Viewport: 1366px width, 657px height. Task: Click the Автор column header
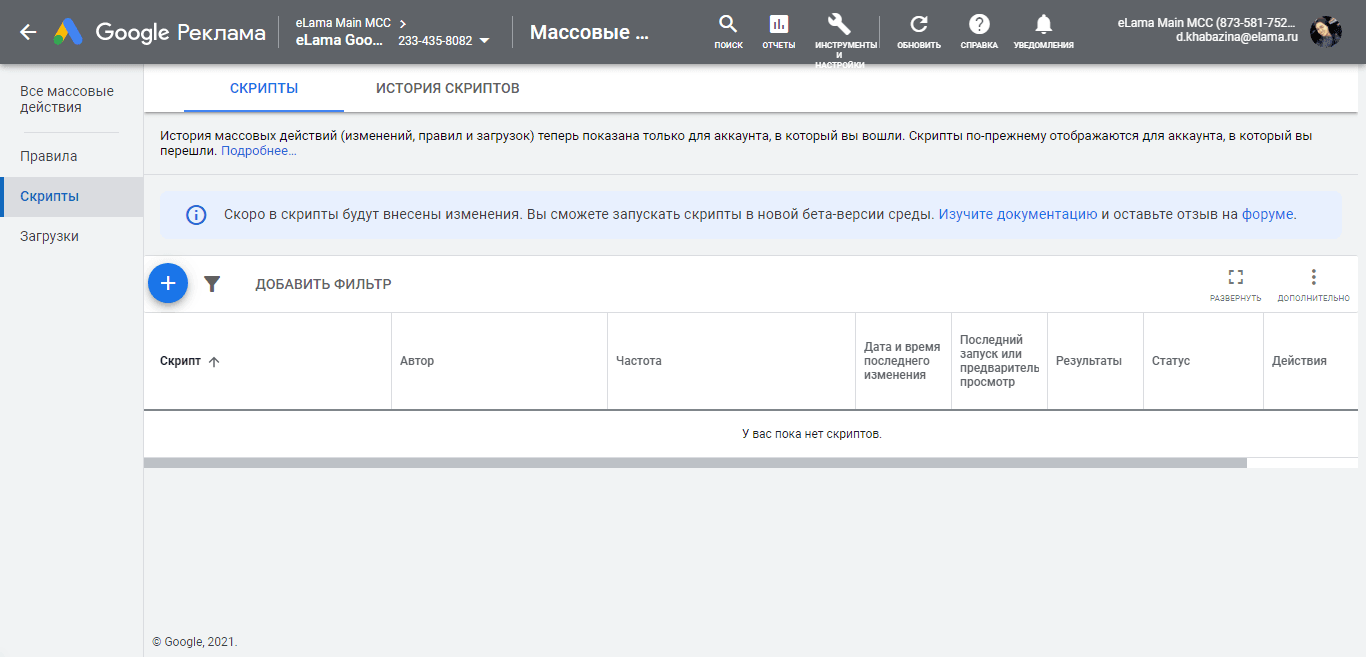tap(417, 361)
